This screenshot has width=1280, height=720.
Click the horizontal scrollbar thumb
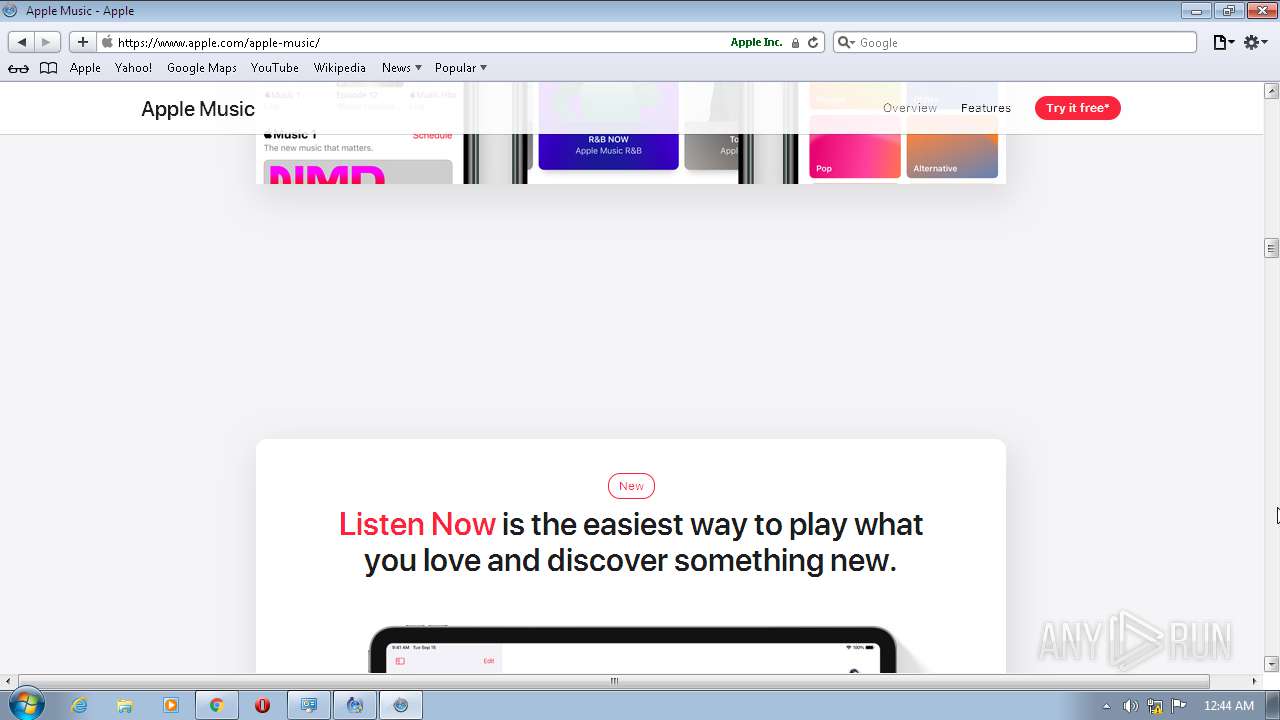614,681
